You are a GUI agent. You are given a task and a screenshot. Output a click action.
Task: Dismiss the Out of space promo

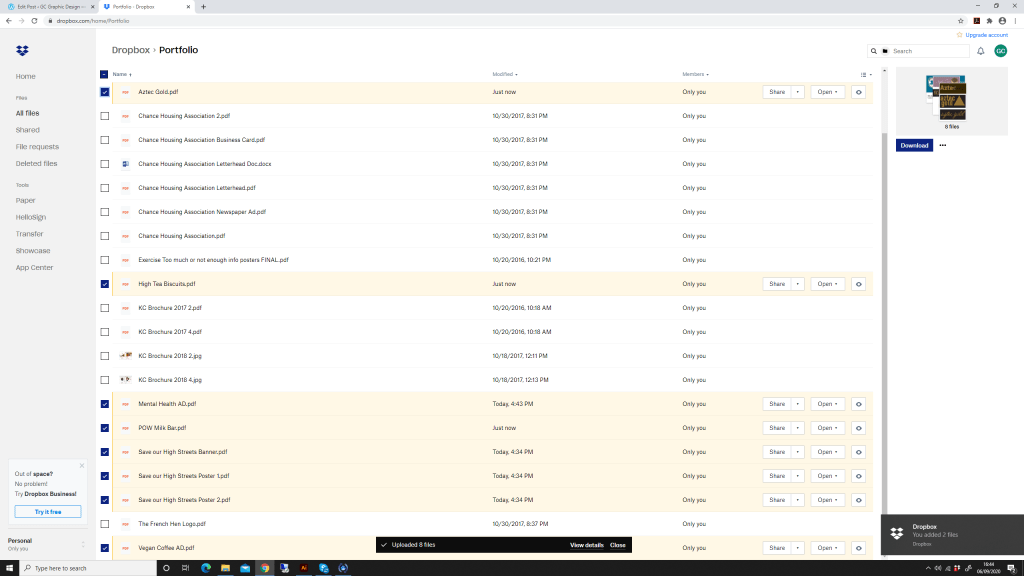82,465
